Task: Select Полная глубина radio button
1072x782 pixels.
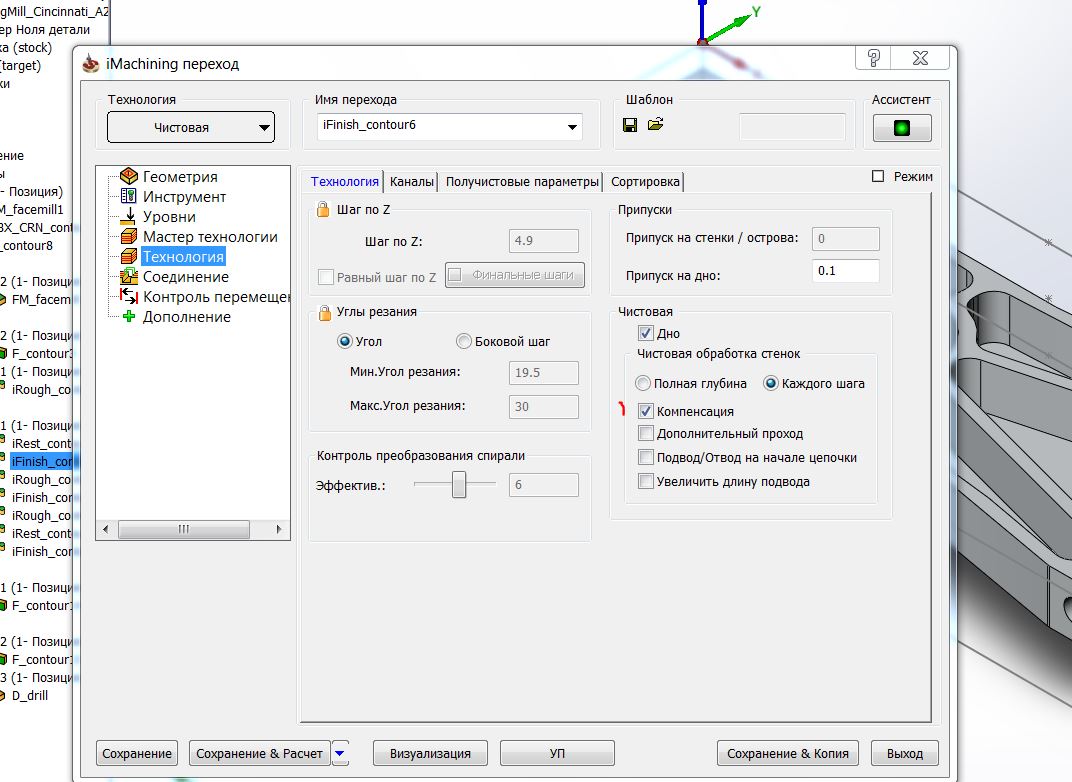Action: coord(643,383)
